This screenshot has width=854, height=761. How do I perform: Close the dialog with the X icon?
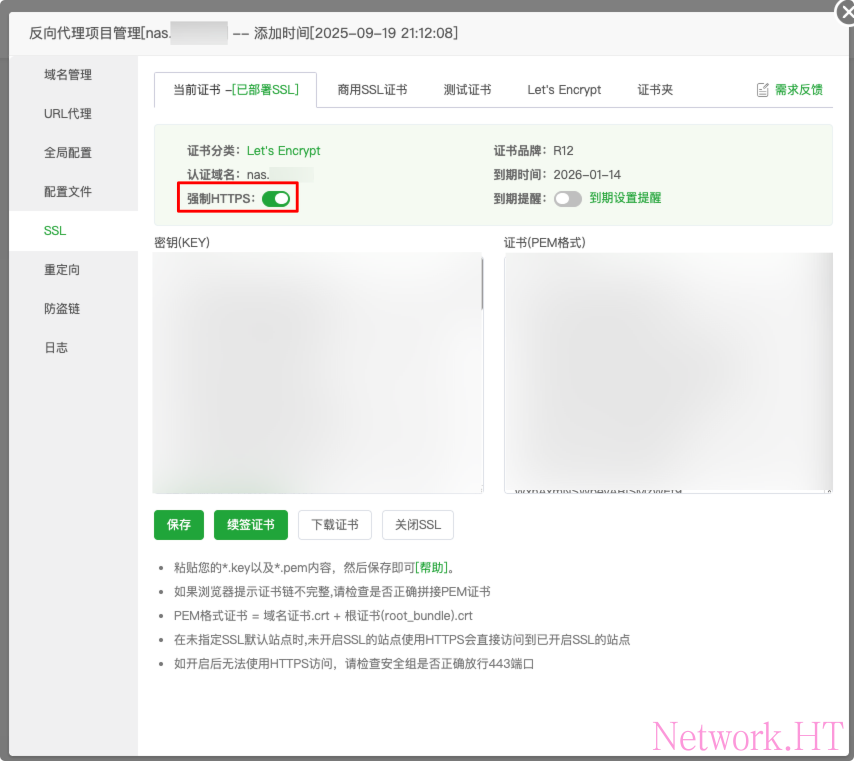[x=845, y=11]
